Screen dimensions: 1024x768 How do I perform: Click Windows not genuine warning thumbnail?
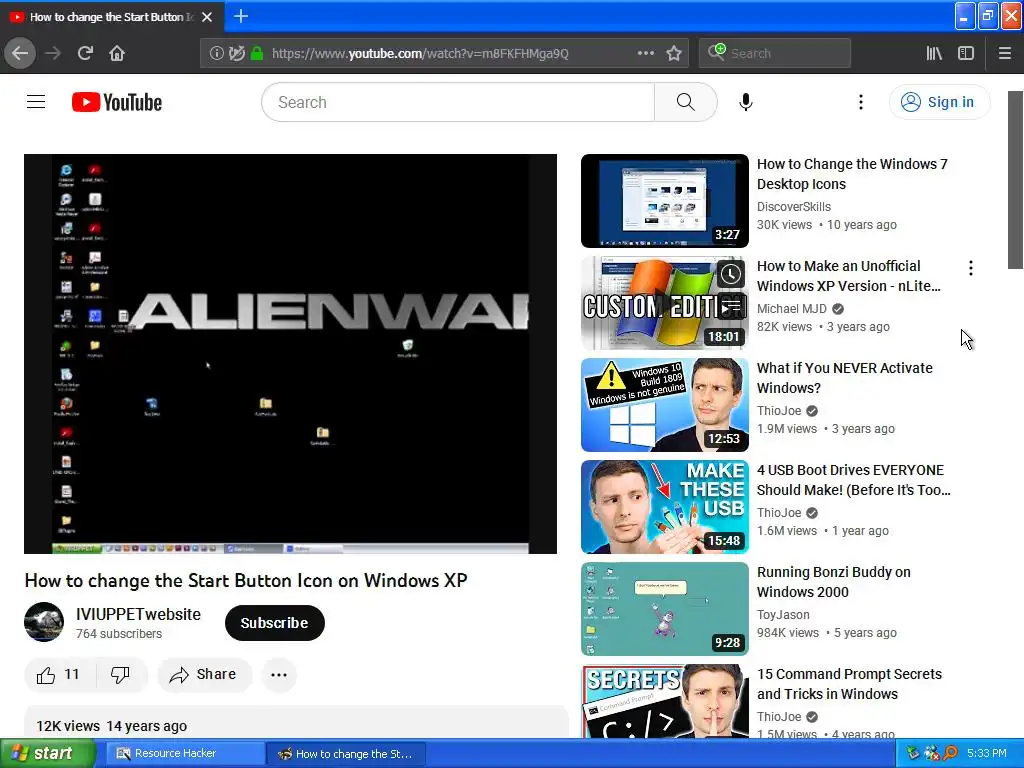pos(665,405)
